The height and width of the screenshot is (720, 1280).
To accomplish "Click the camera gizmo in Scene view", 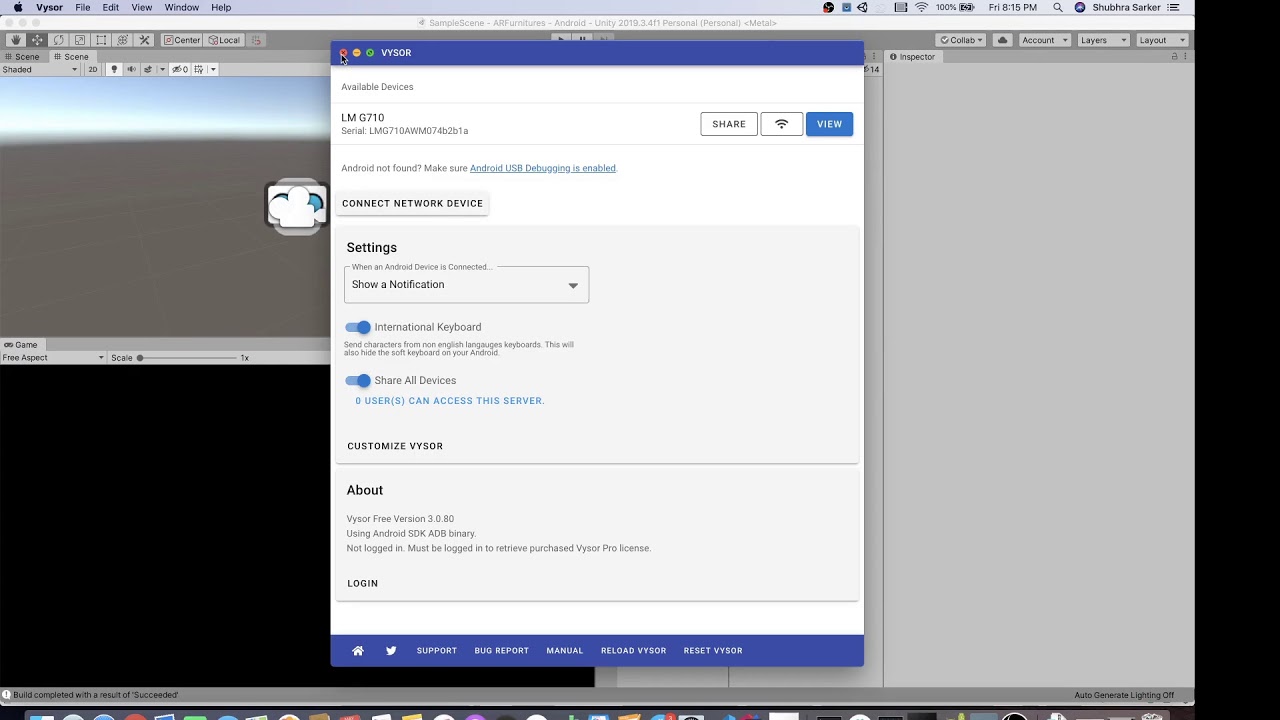I will 296,206.
